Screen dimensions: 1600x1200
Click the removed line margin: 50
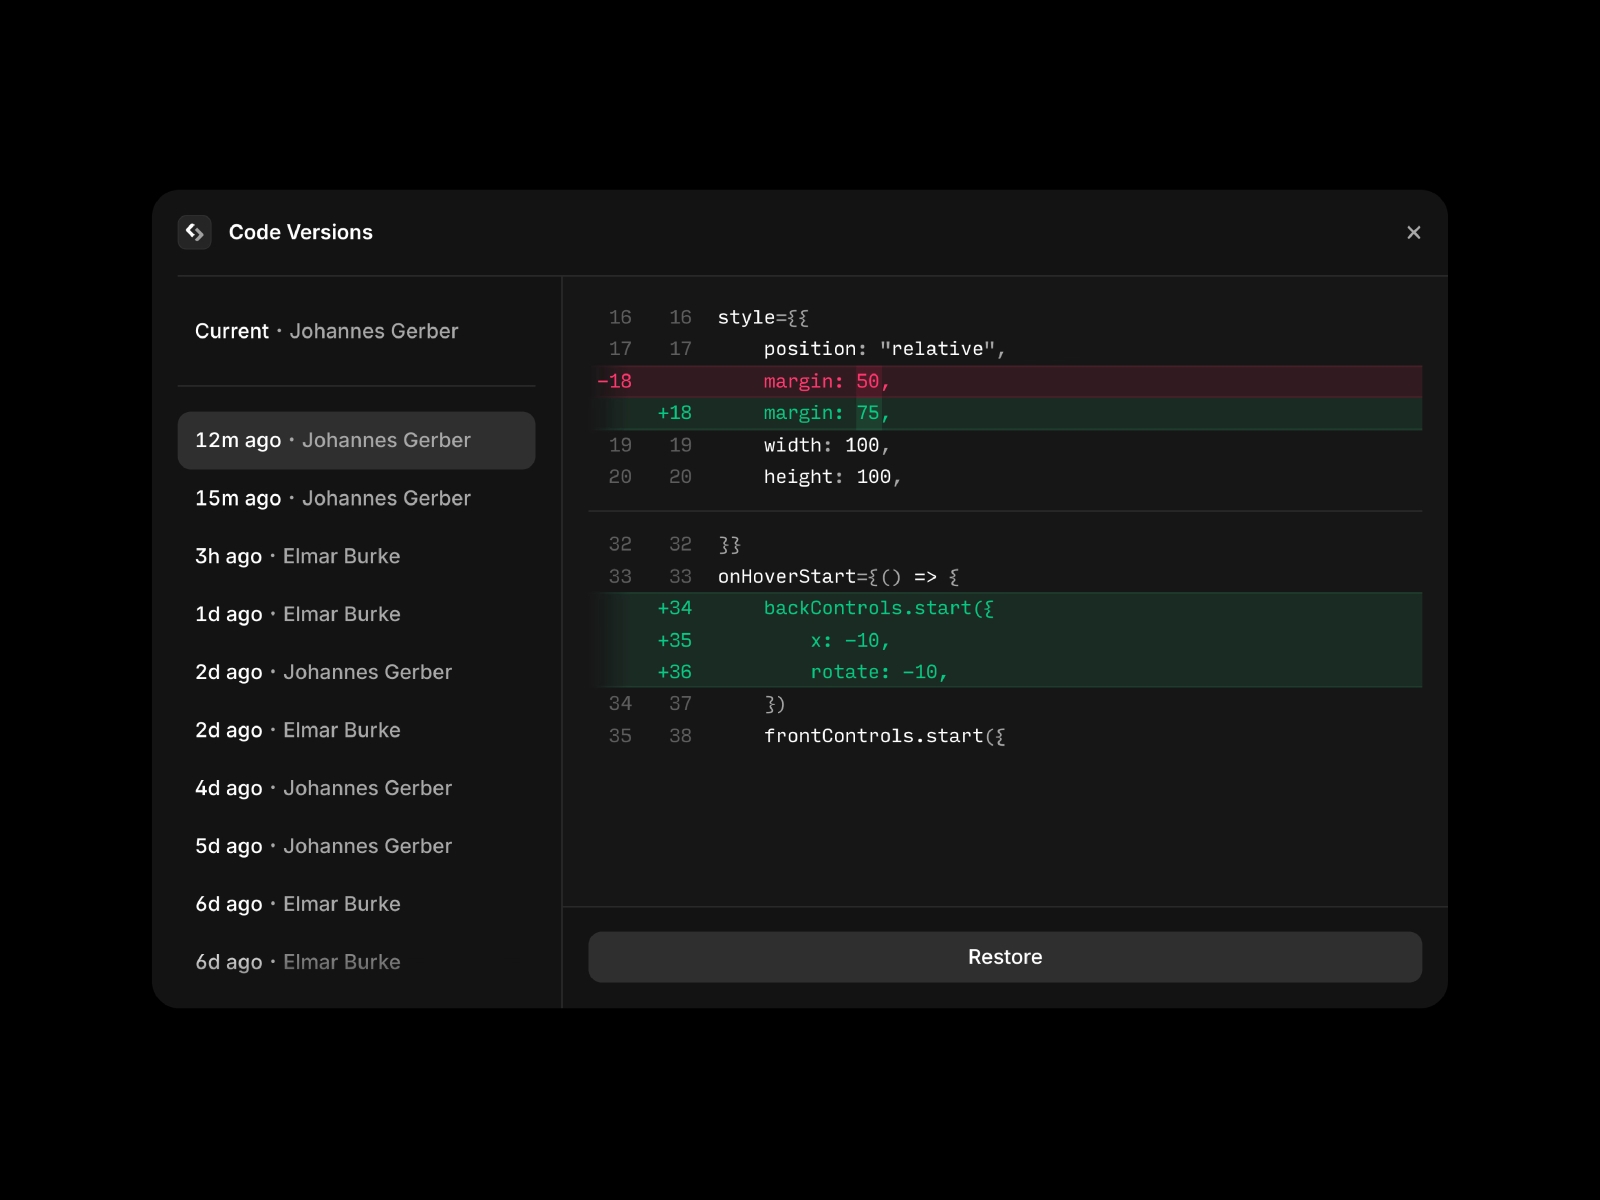1005,381
